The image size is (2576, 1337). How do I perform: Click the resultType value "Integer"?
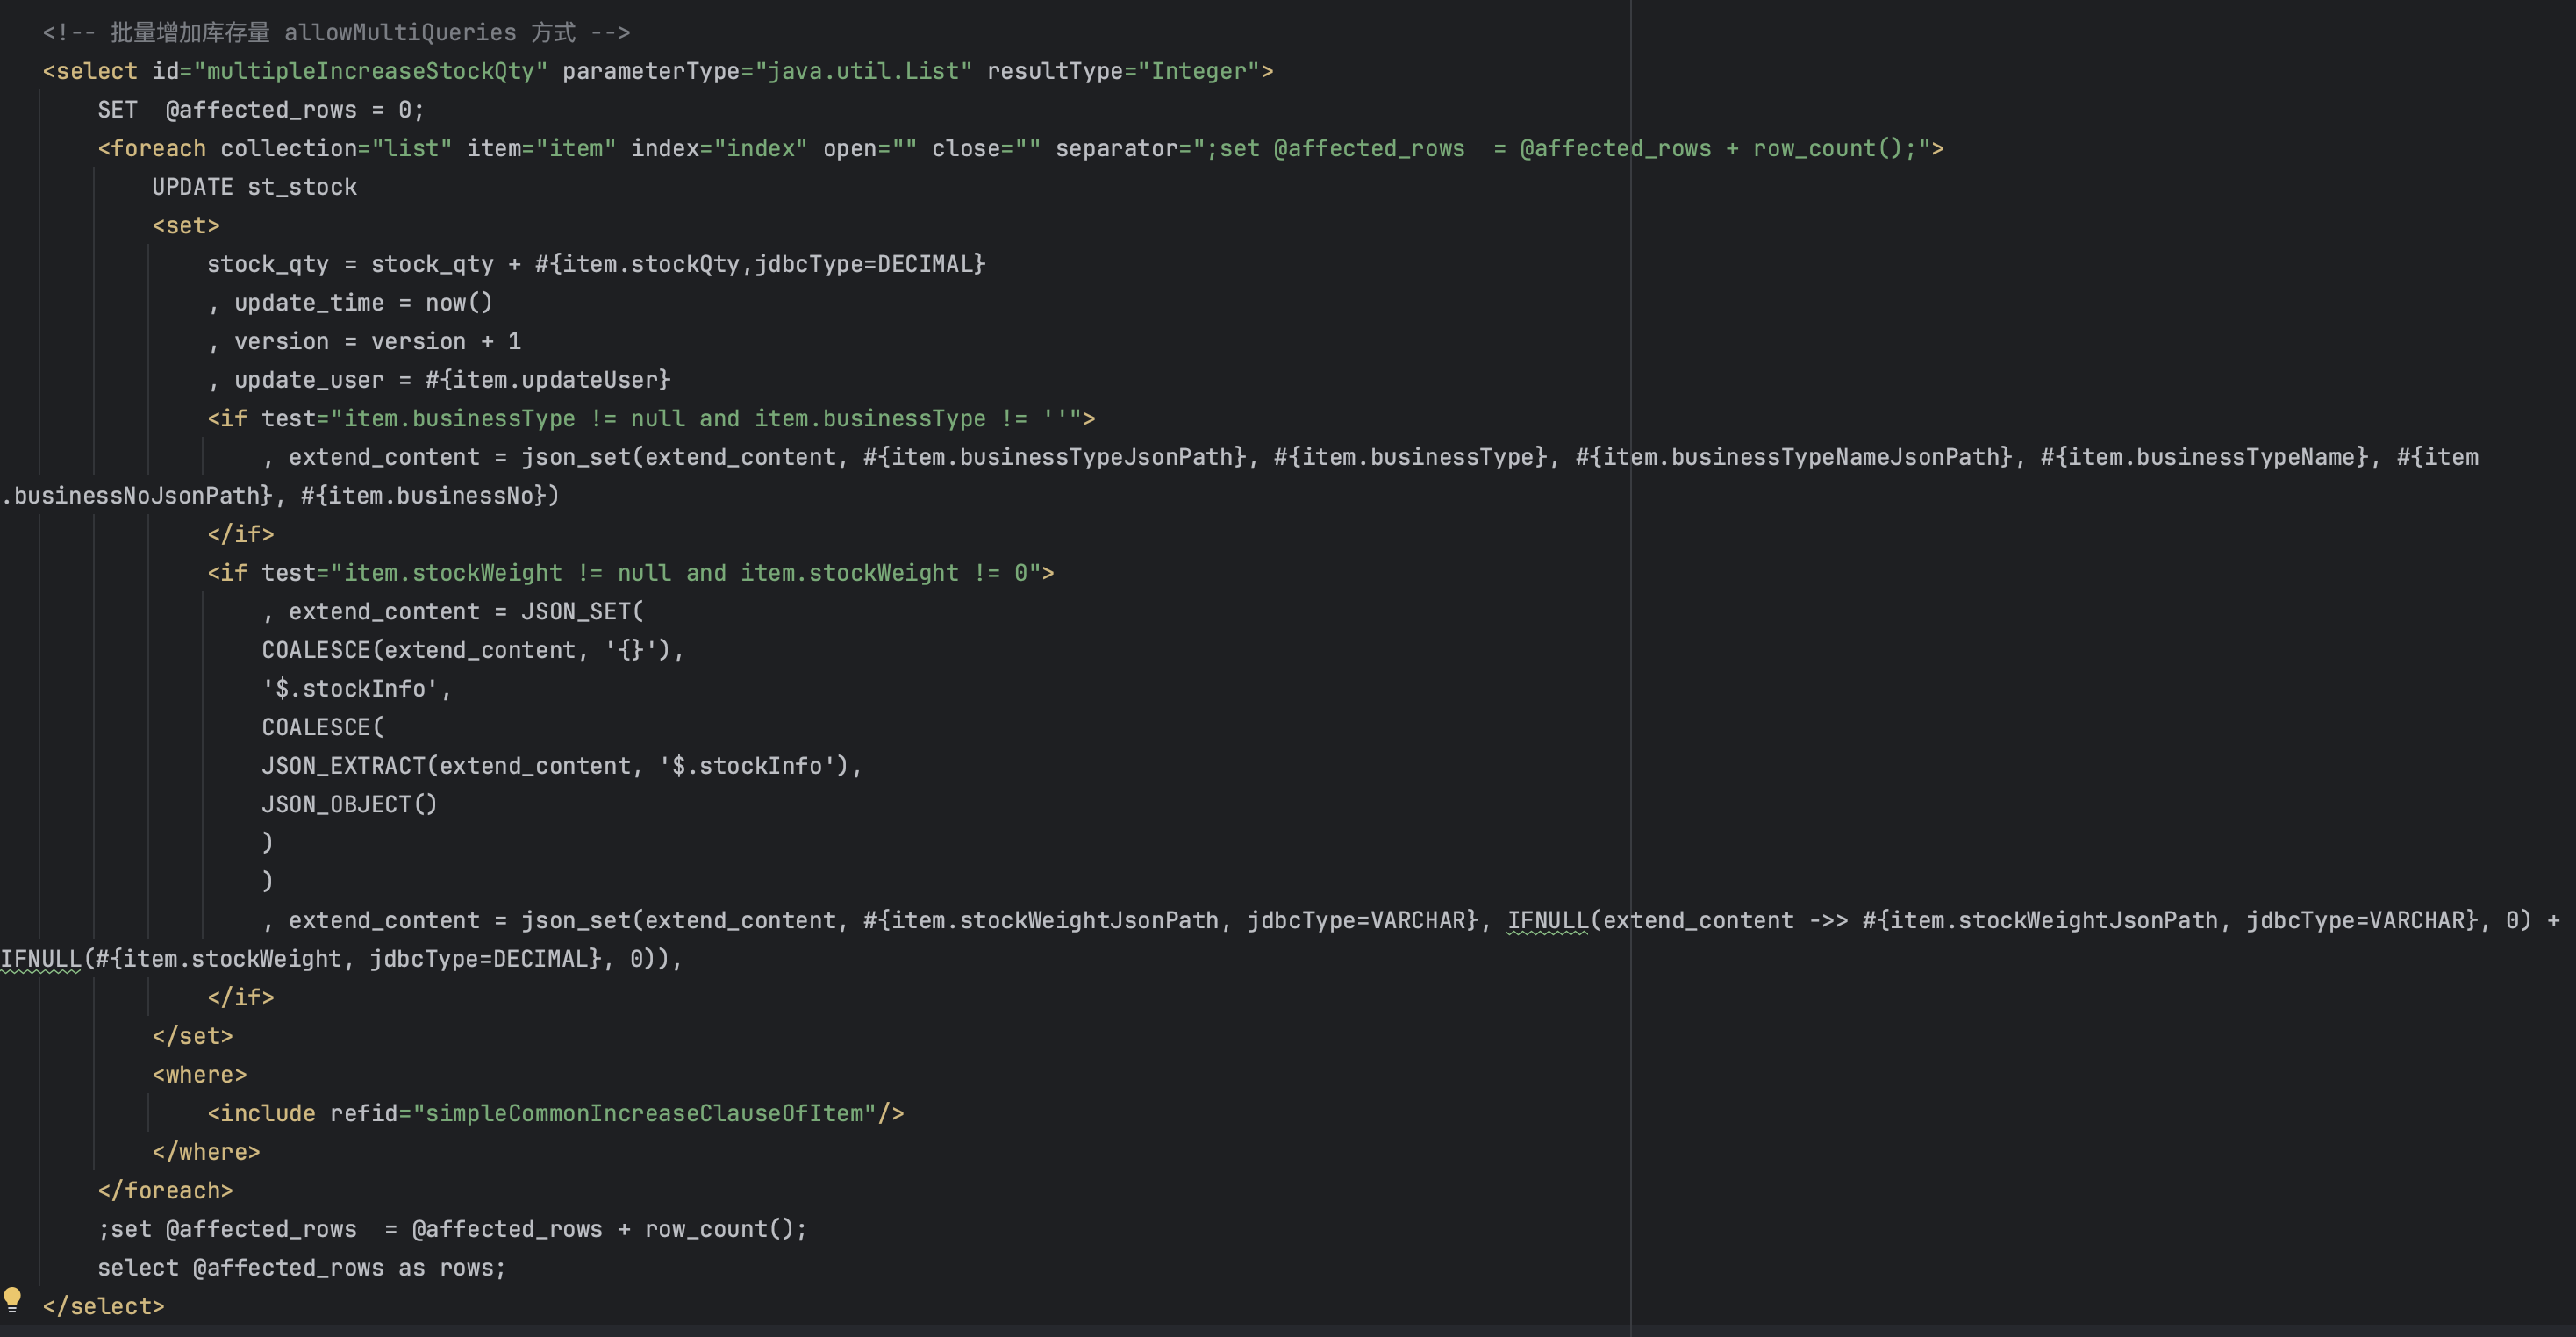[x=1198, y=71]
